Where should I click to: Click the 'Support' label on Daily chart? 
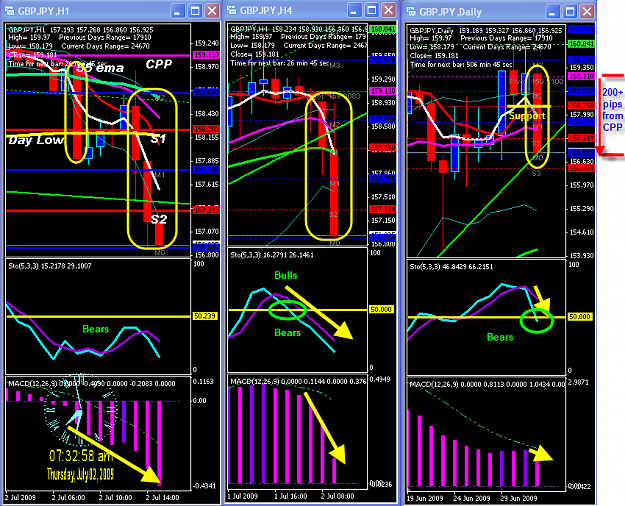pos(527,116)
